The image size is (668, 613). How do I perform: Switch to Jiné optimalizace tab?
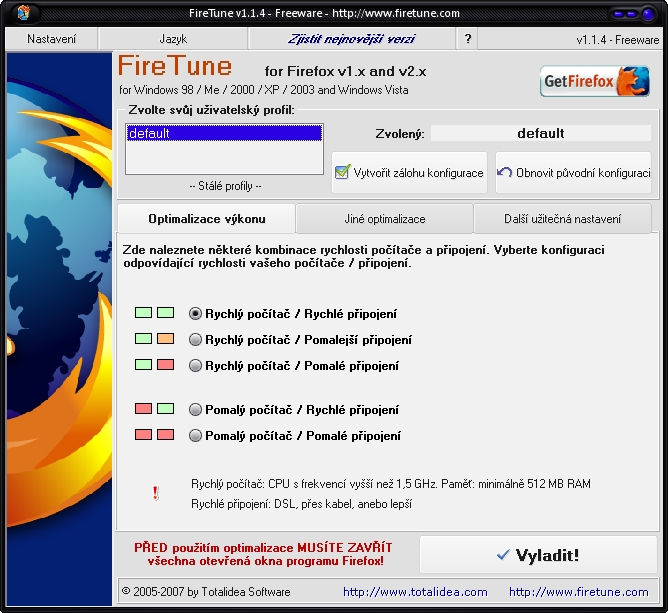tap(385, 219)
